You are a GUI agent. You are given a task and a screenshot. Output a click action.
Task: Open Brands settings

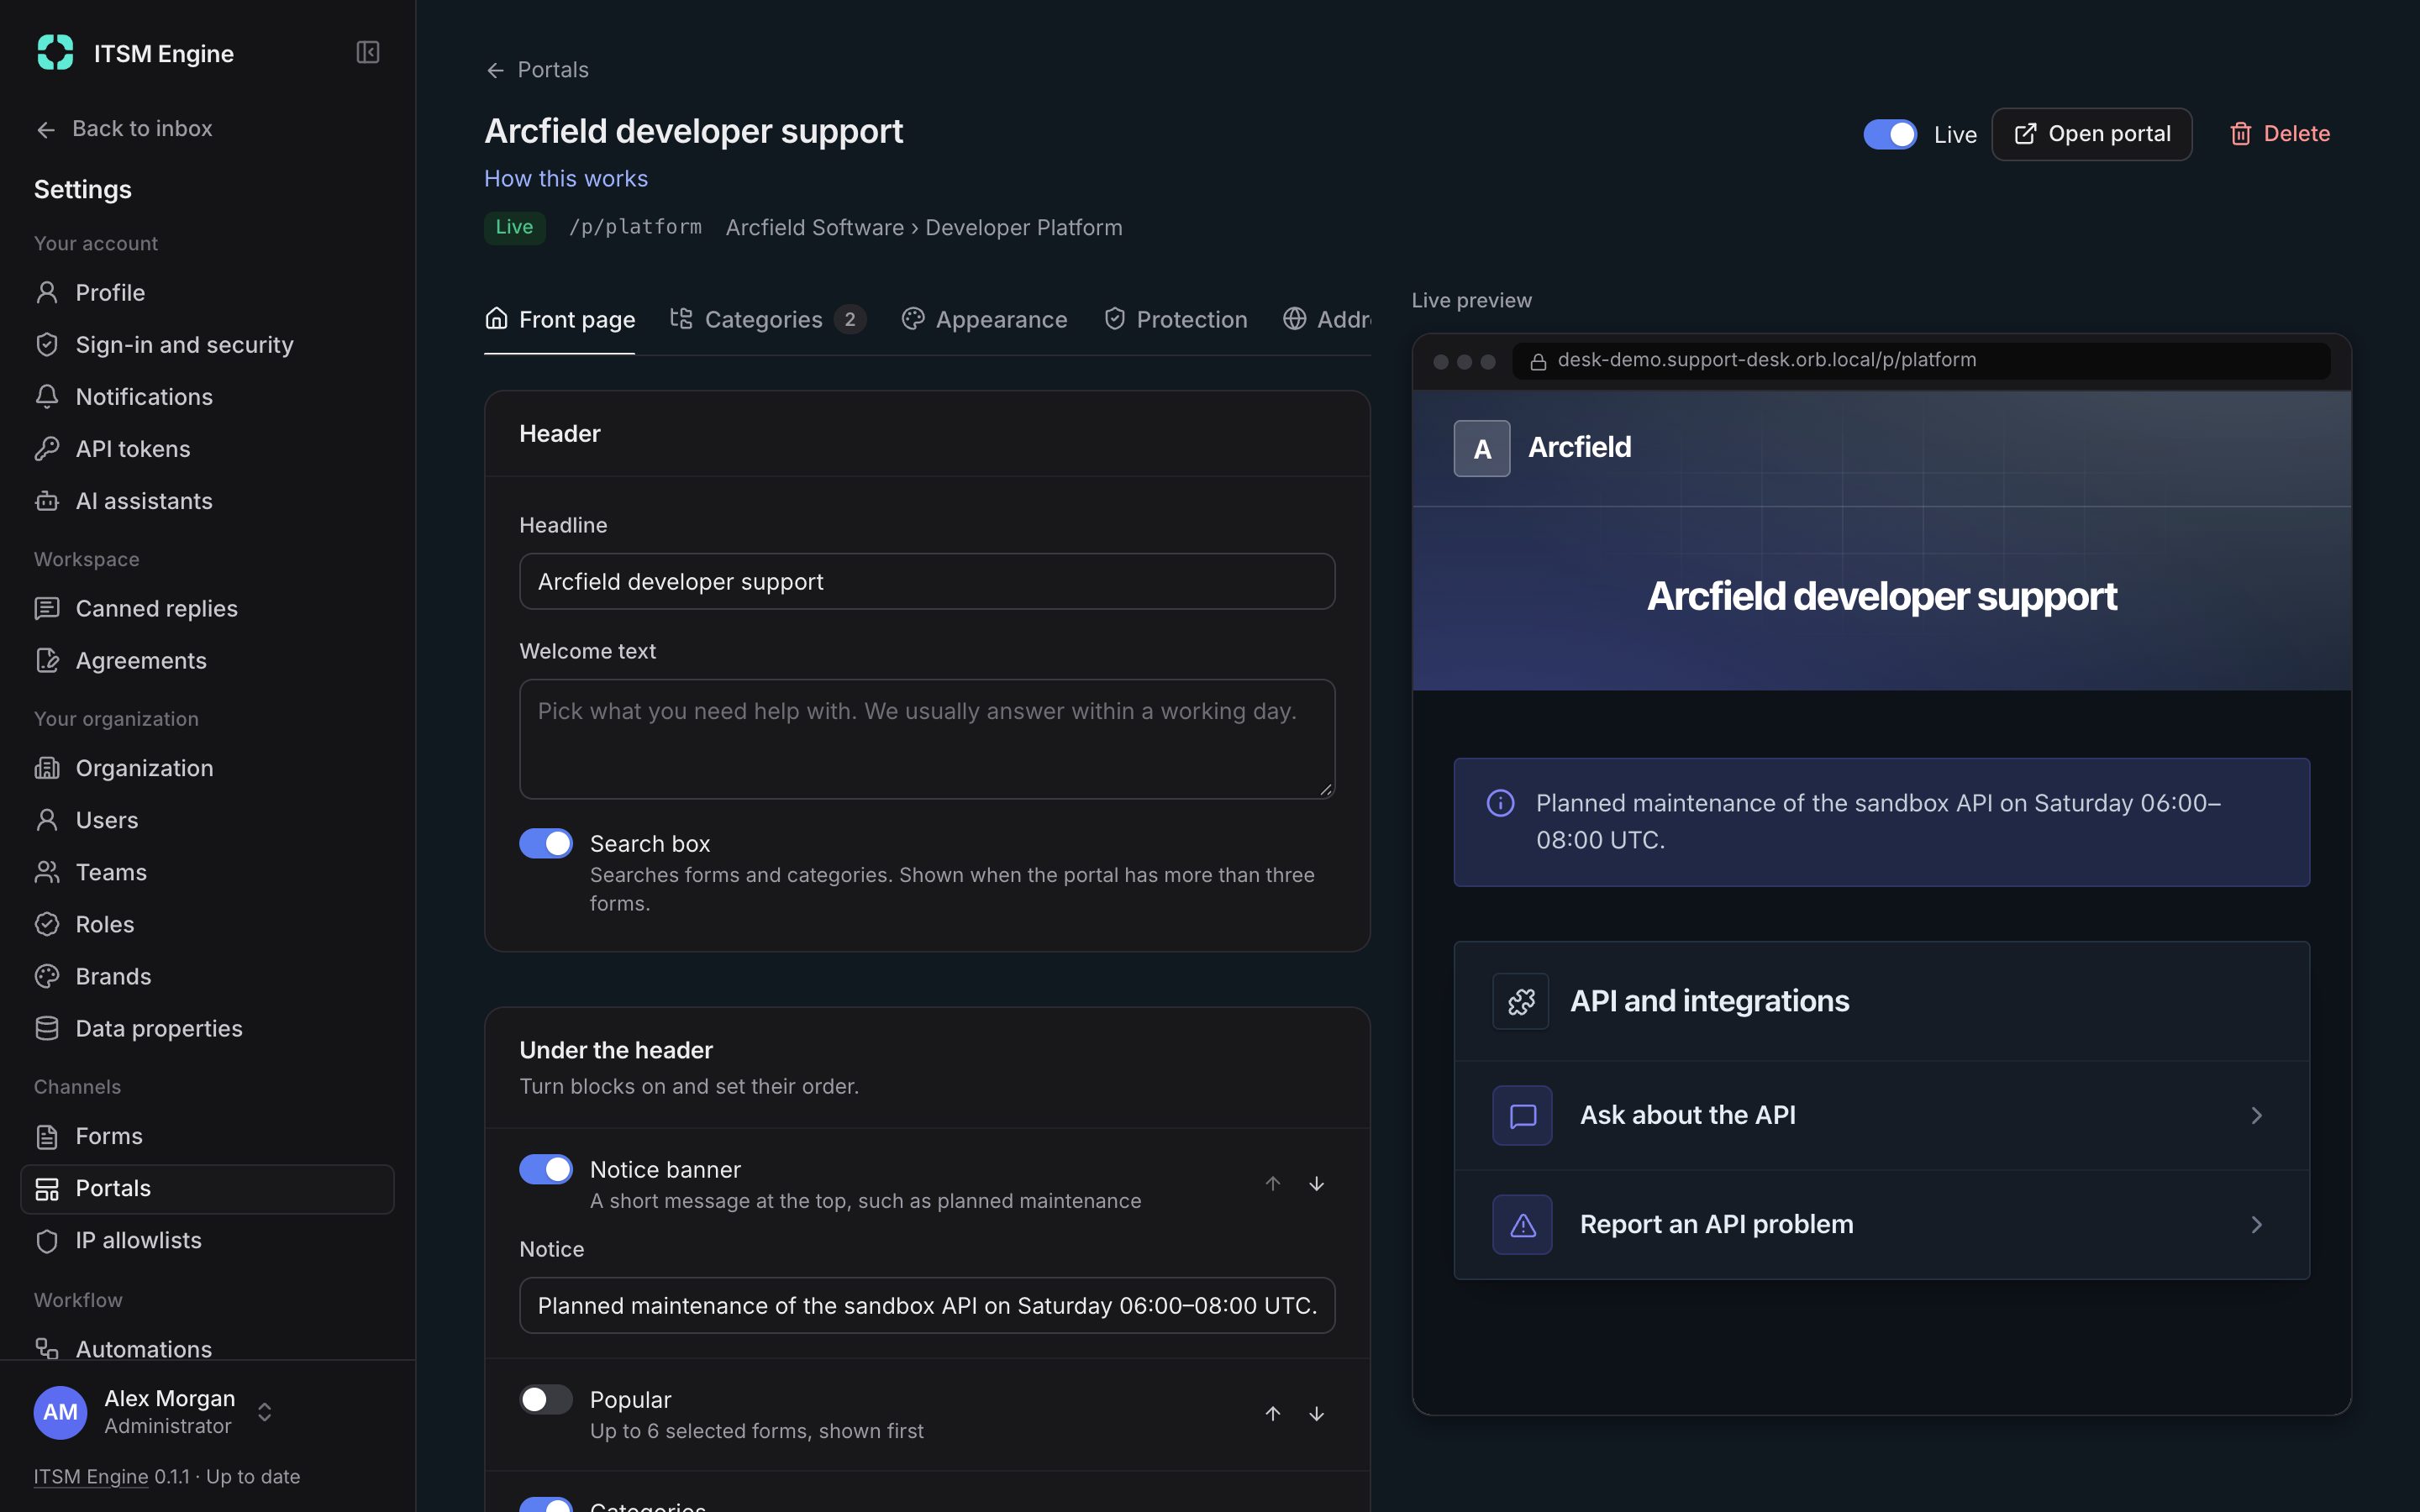[x=207, y=976]
